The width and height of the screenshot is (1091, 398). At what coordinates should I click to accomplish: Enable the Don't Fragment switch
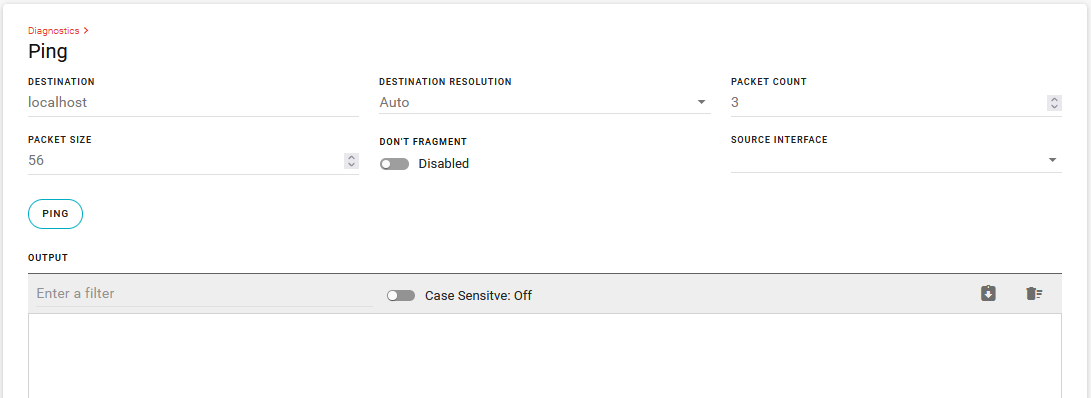394,164
